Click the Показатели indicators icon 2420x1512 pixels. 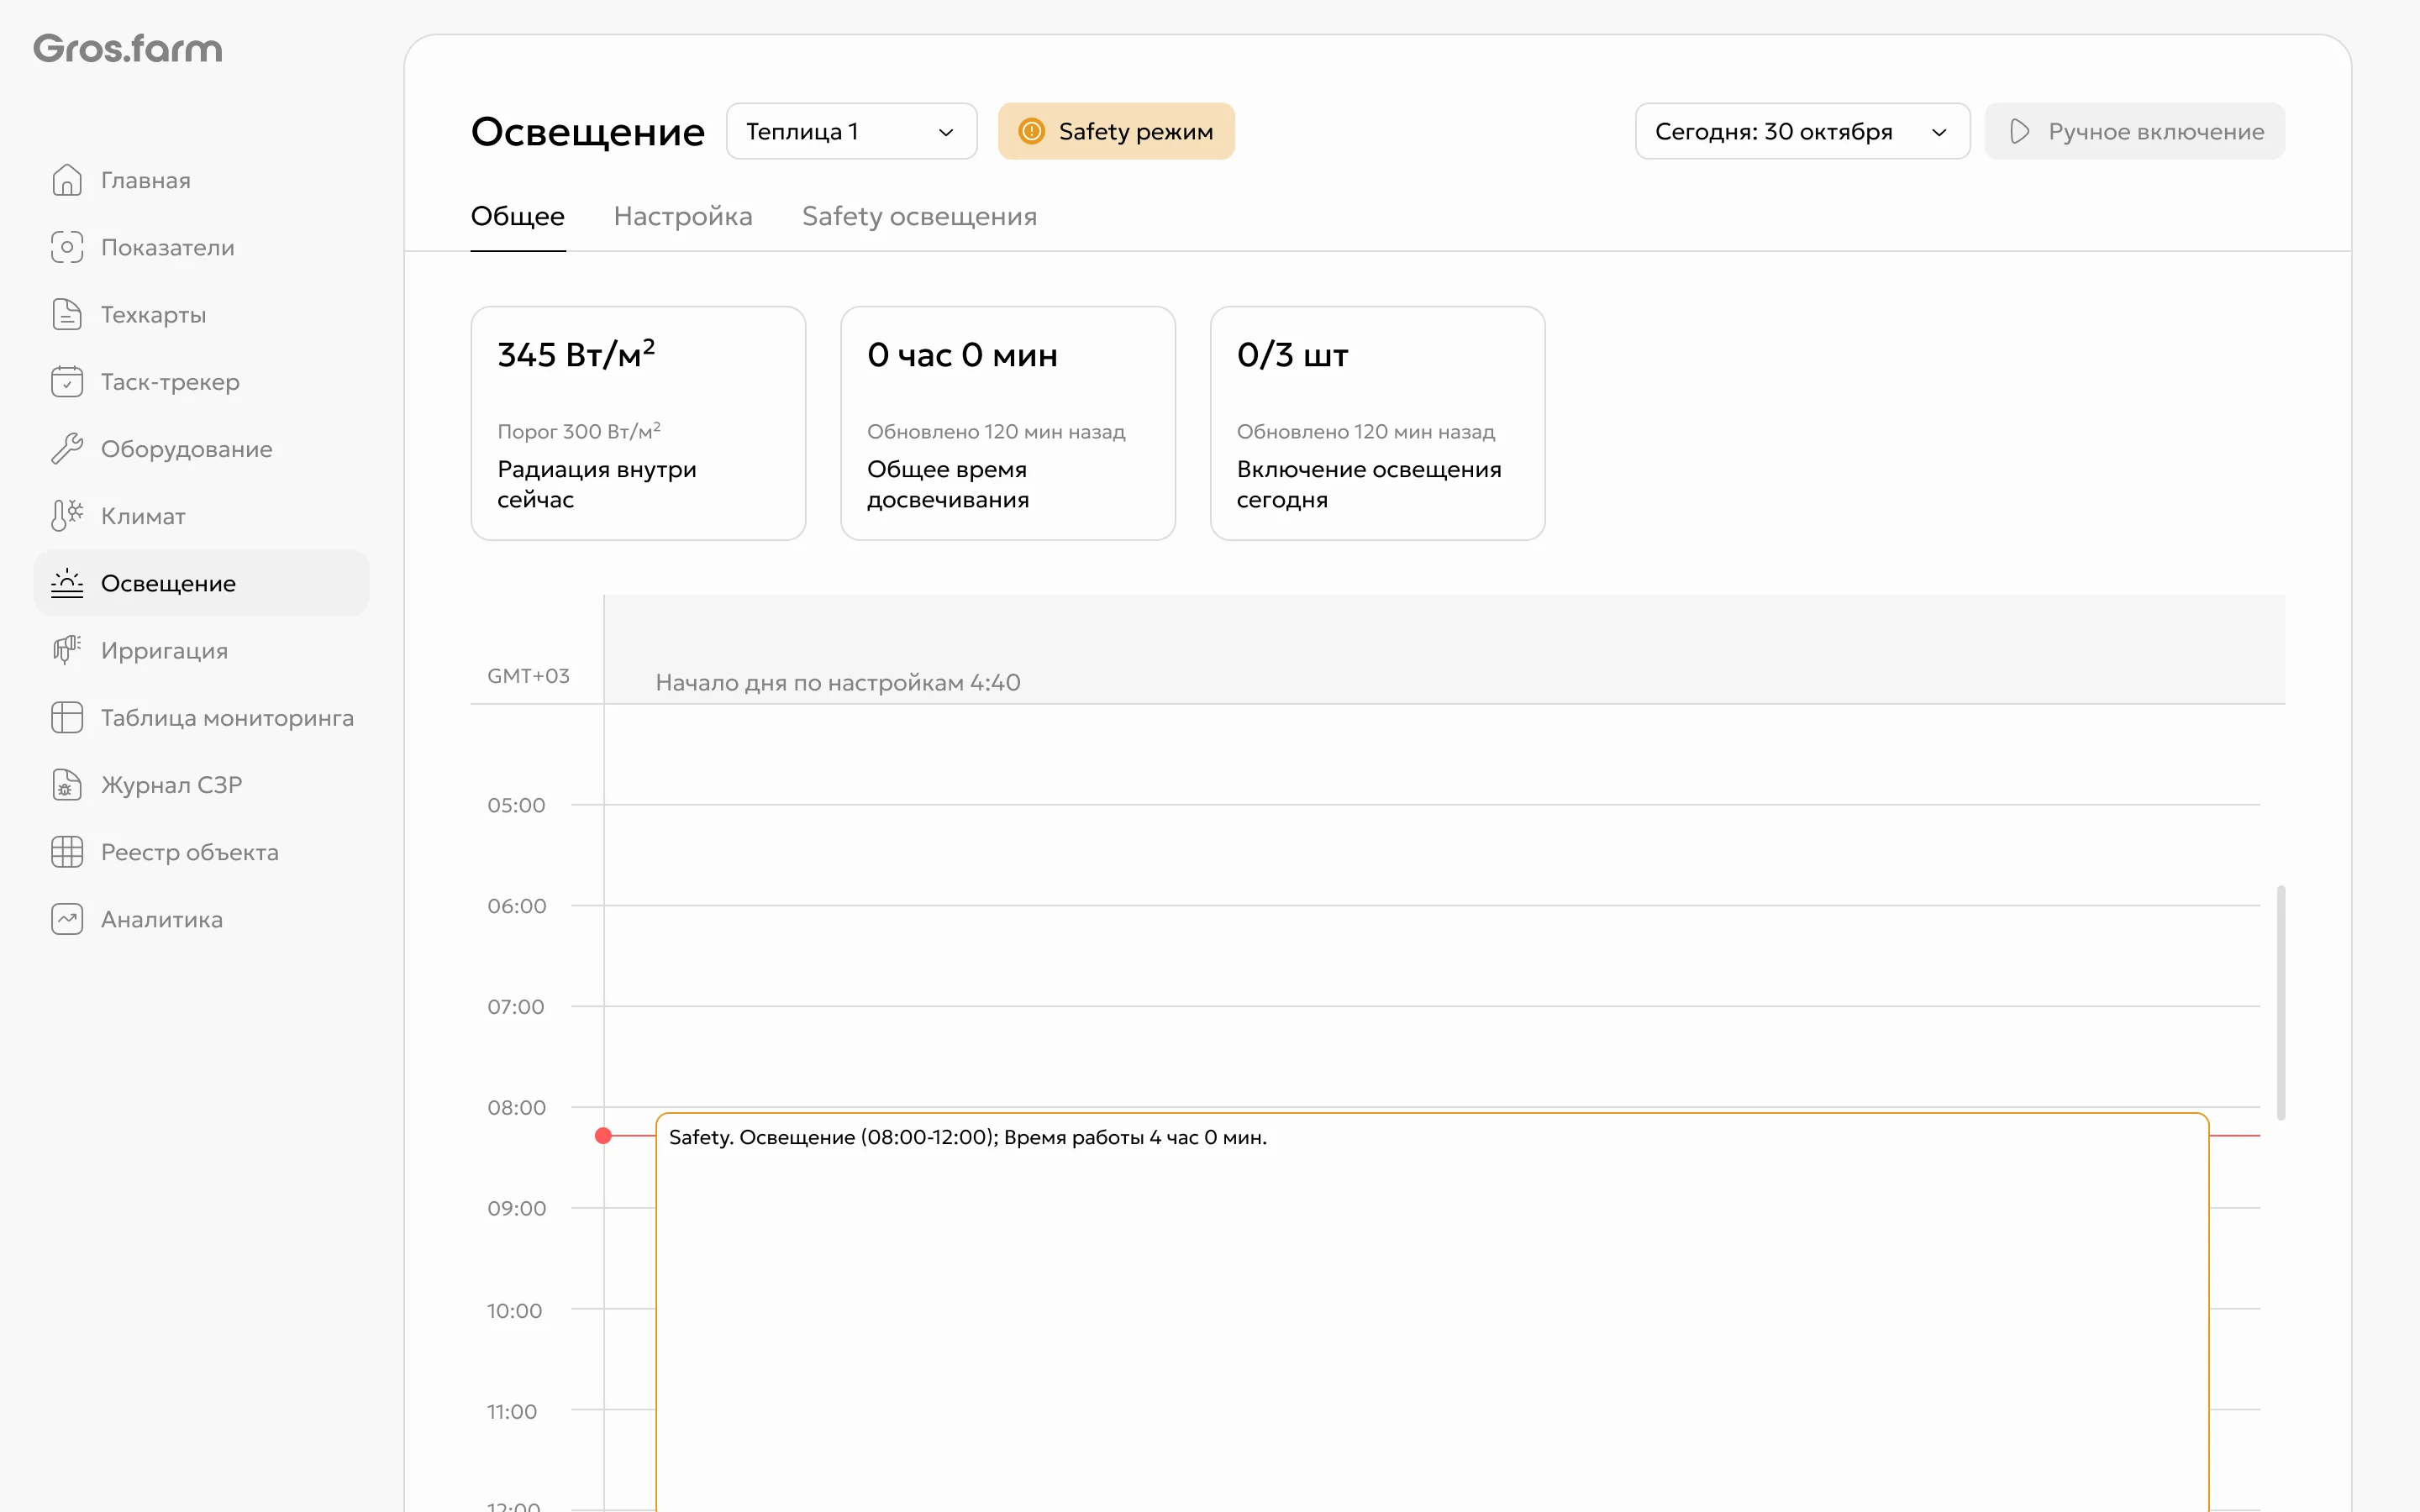click(x=67, y=247)
